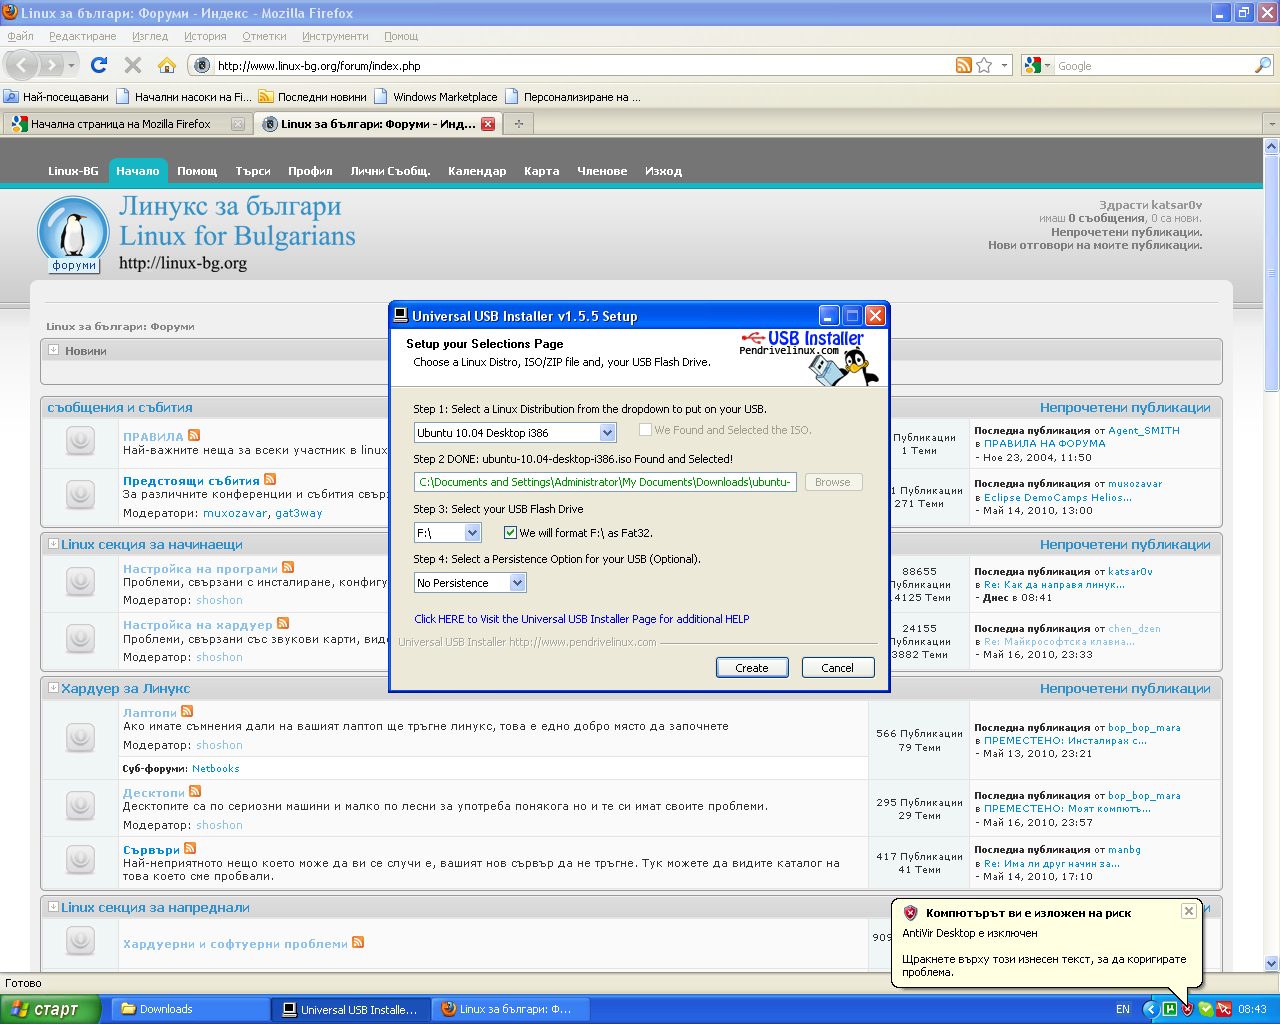Image resolution: width=1280 pixels, height=1024 pixels.
Task: Click the Windows старт button
Action: 50,1009
